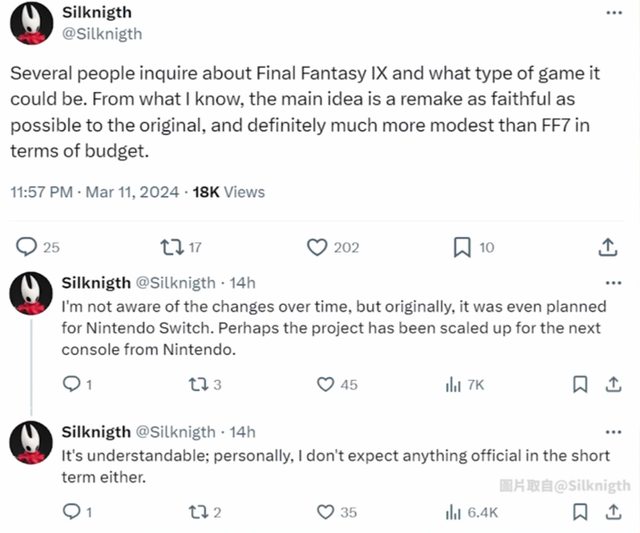Share the main tweet via upload icon
Image resolution: width=640 pixels, height=533 pixels.
(607, 246)
